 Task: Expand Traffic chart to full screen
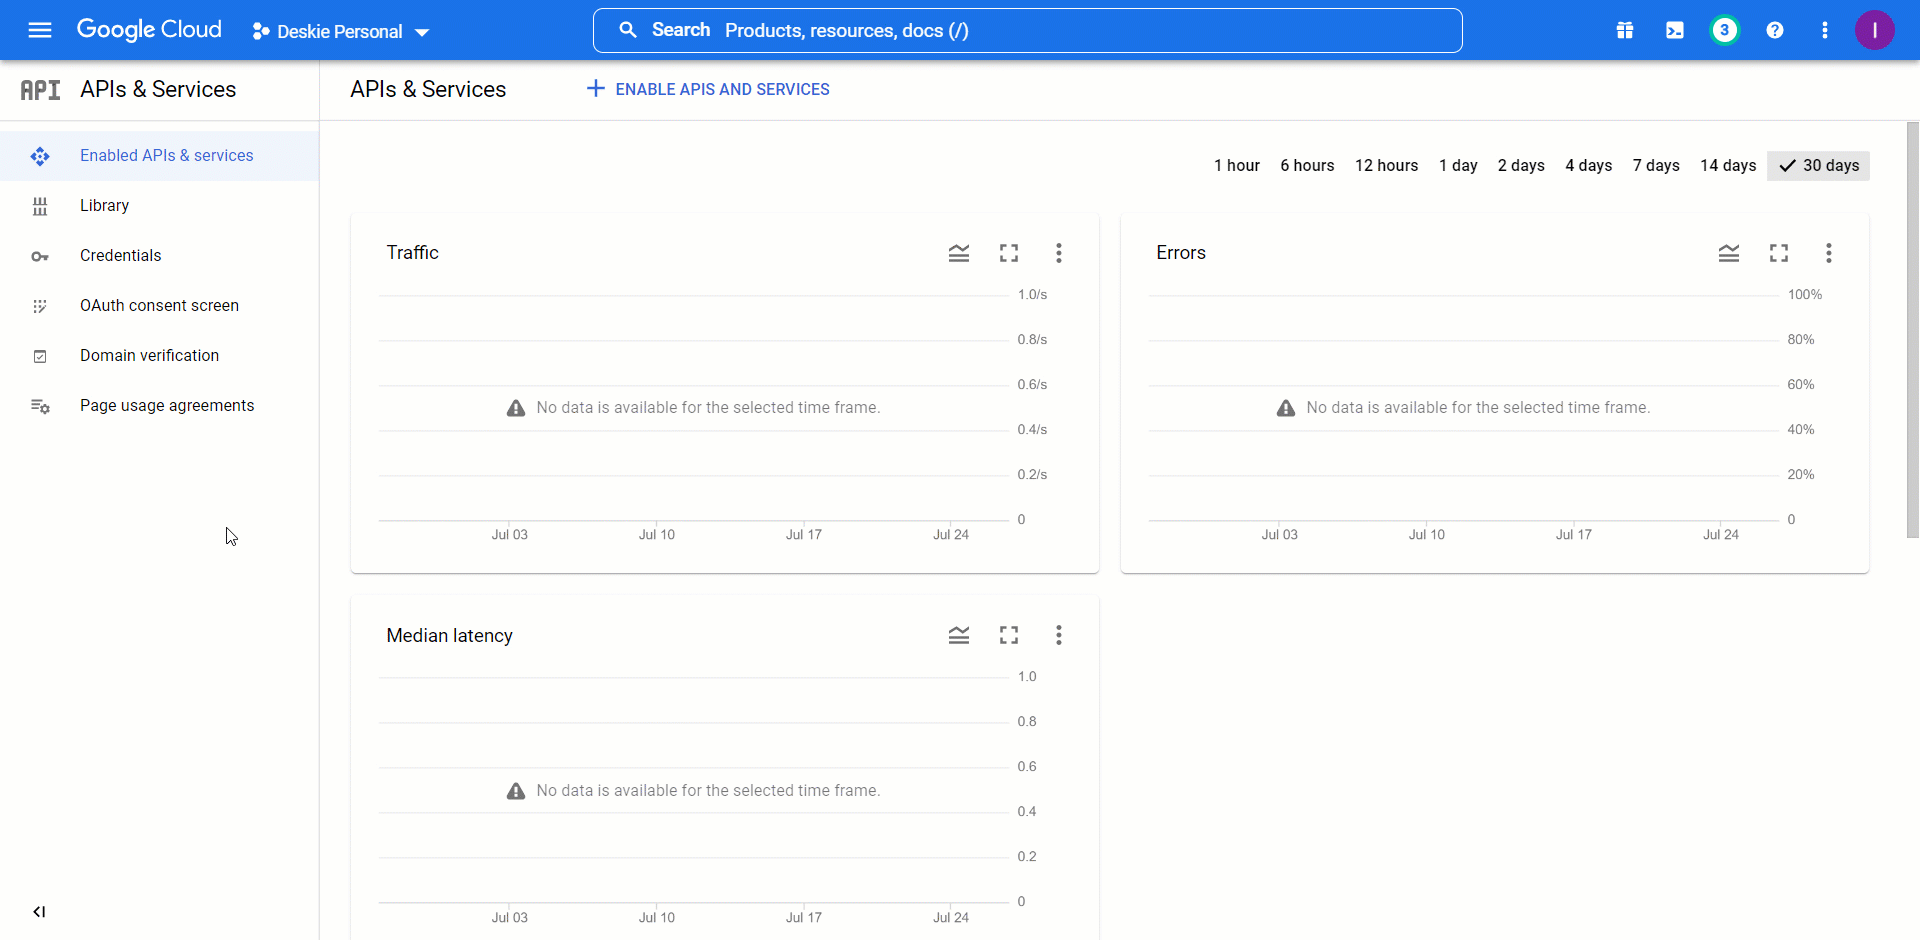[1009, 253]
